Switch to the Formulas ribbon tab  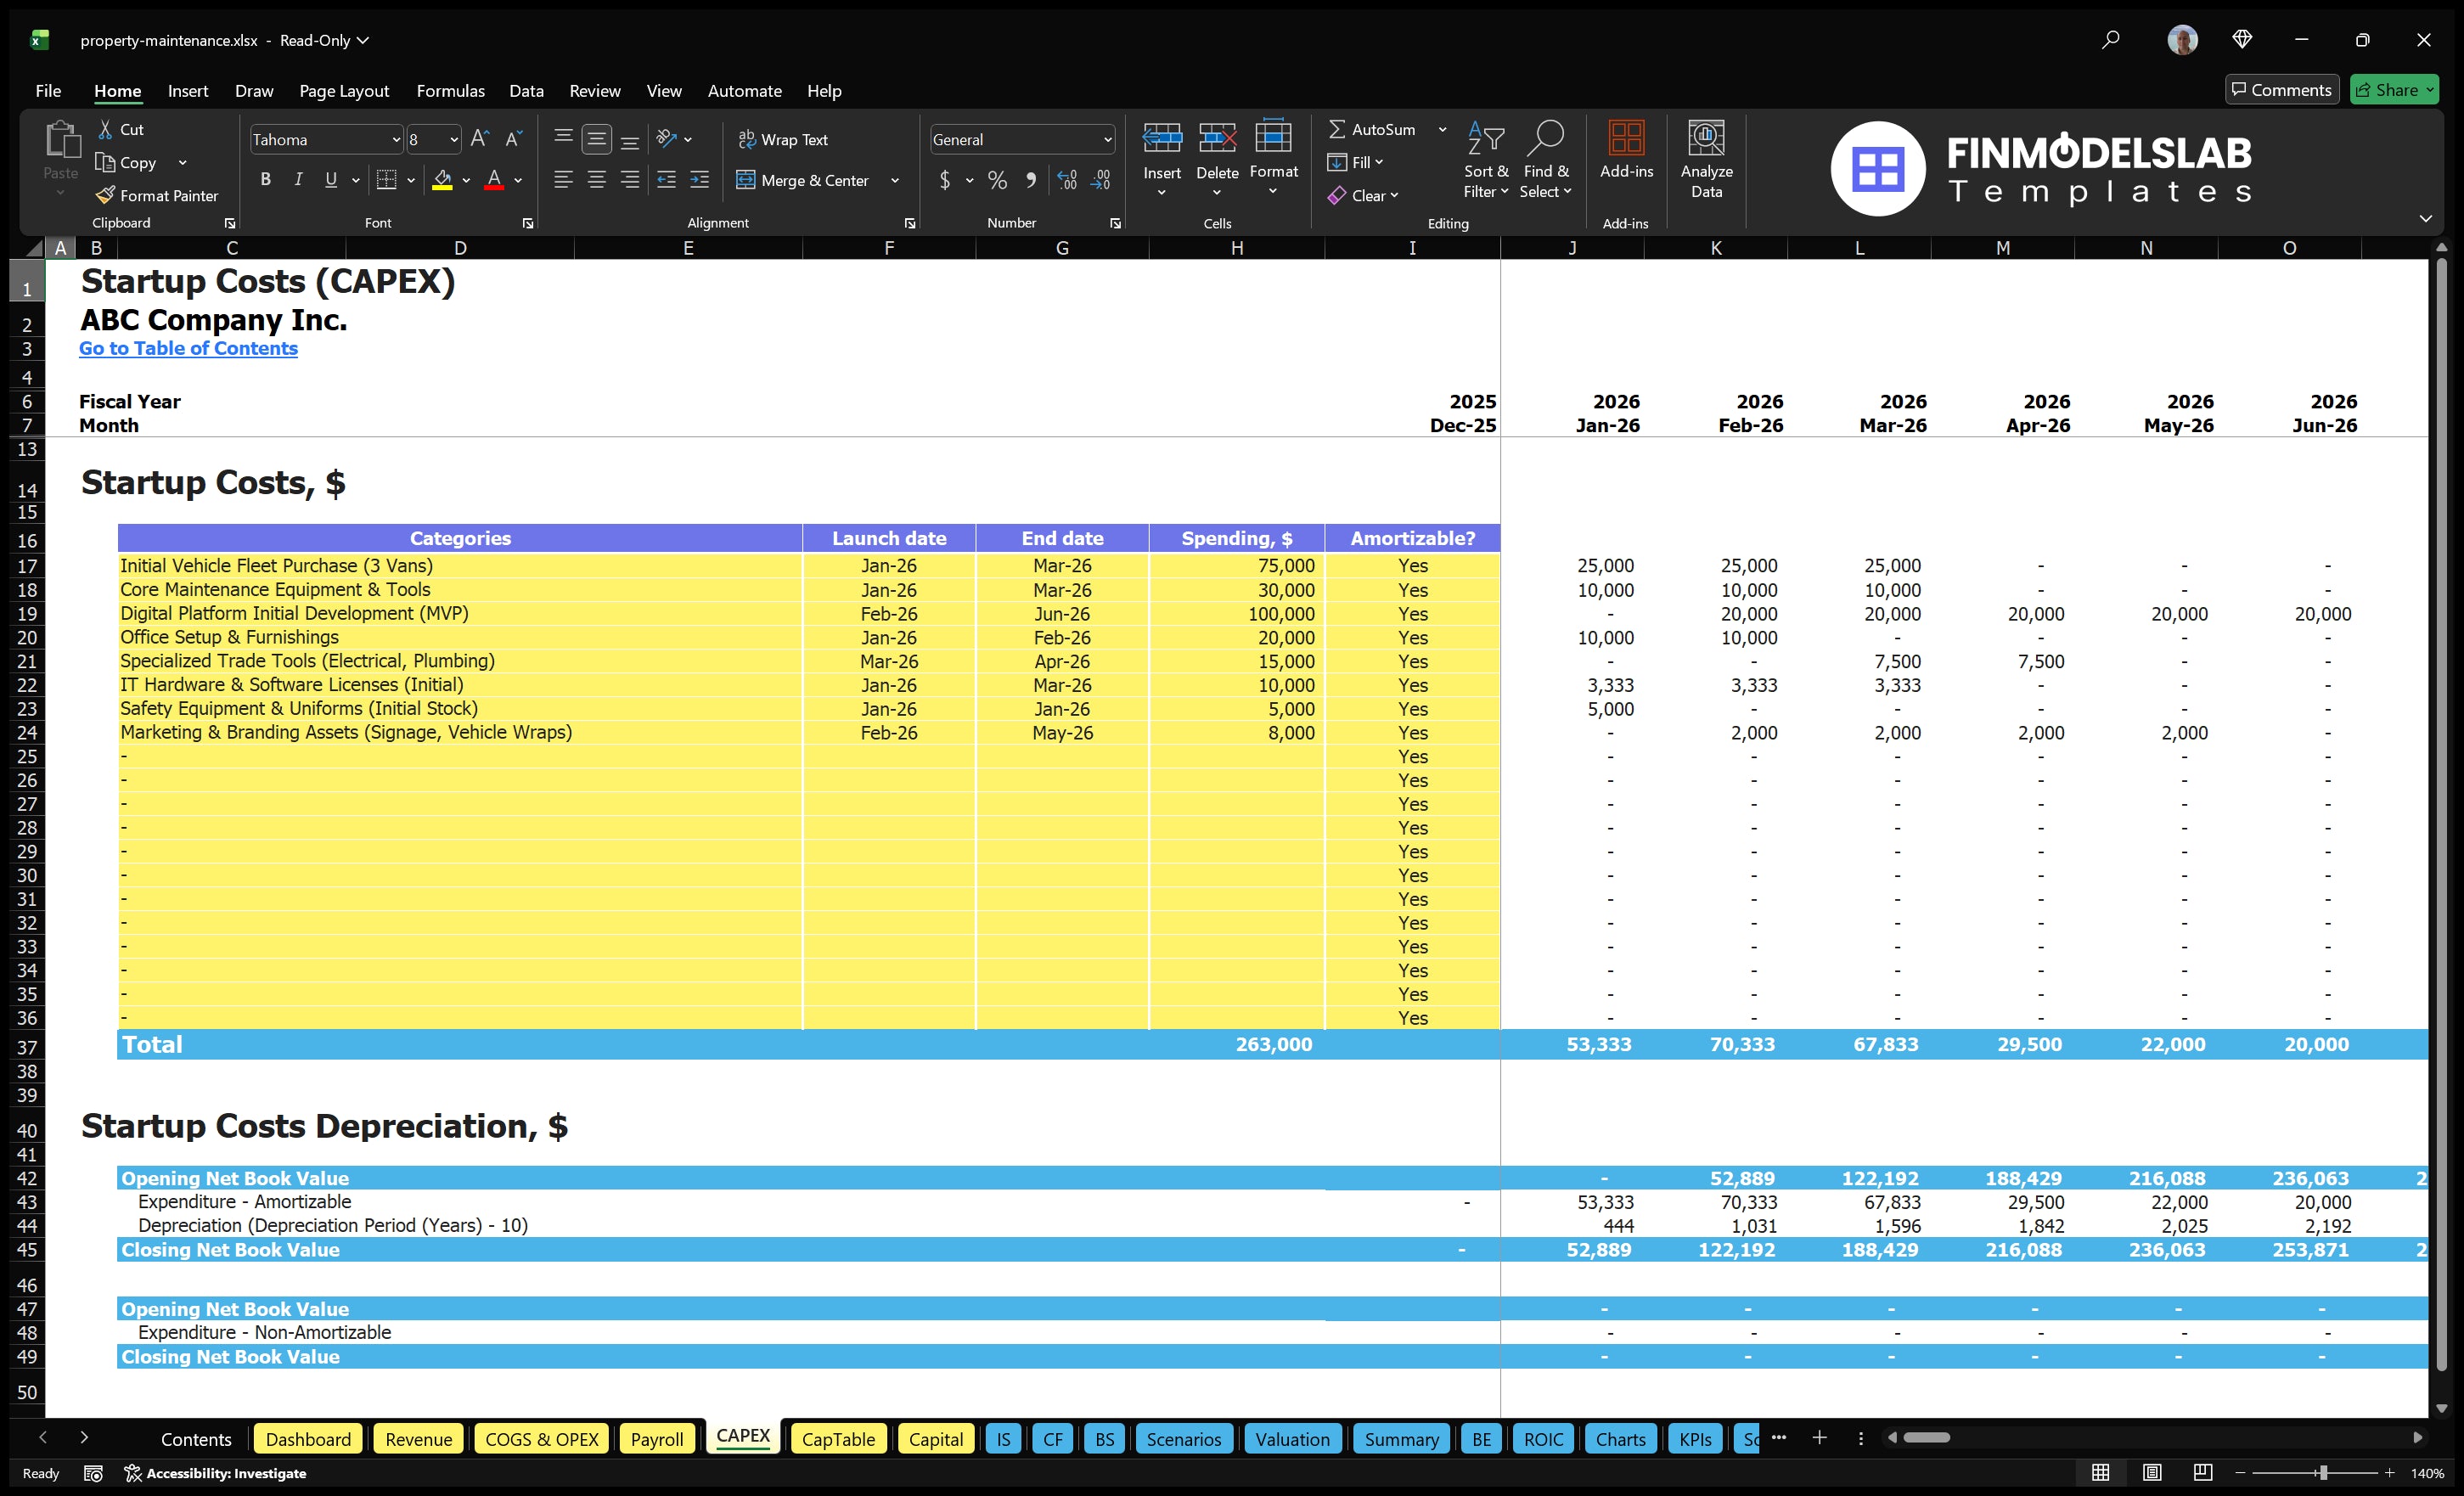(450, 90)
